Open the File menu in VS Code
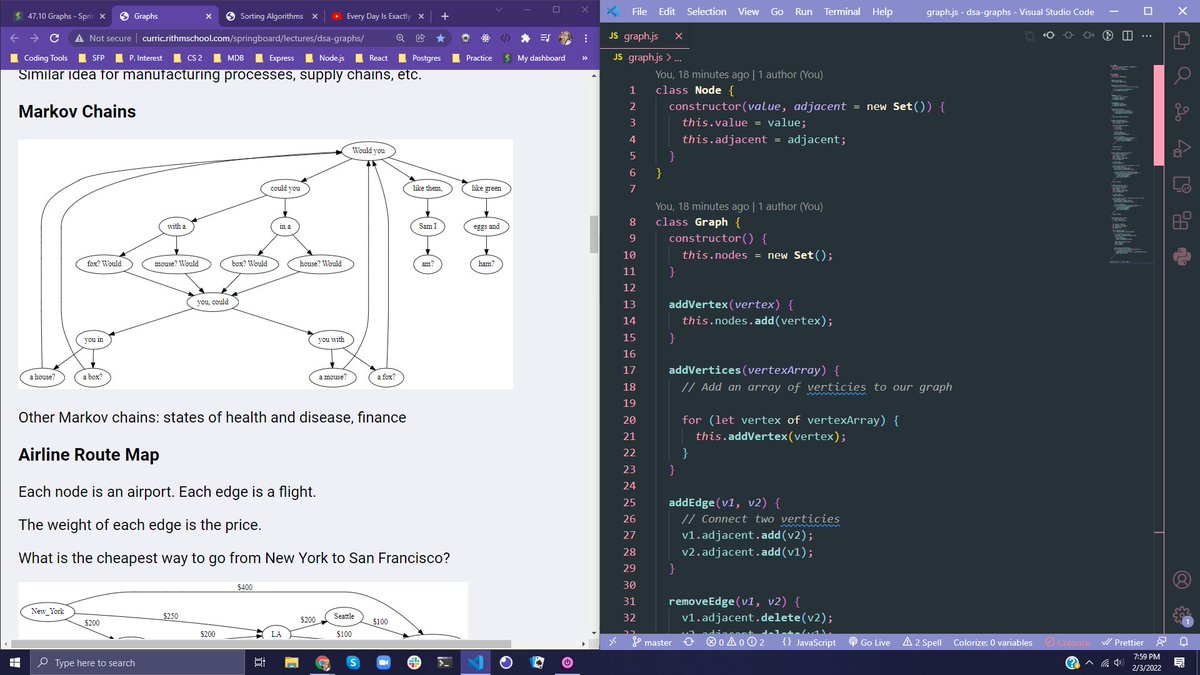Viewport: 1200px width, 675px height. [x=641, y=11]
